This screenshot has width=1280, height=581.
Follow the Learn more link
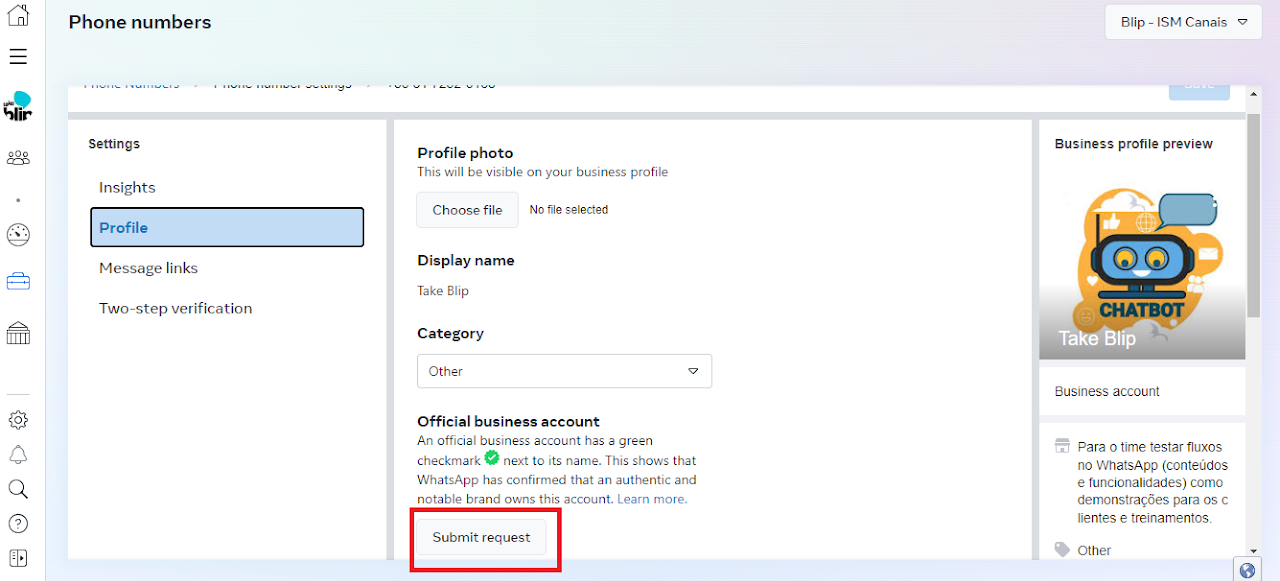(651, 499)
